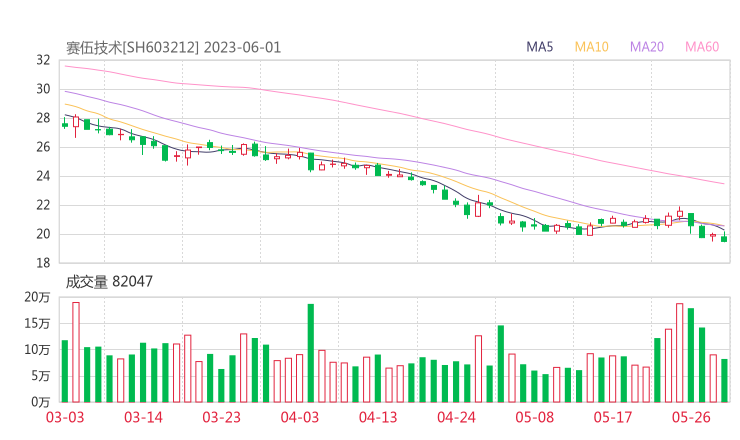Click the price axis label 22

43,205
